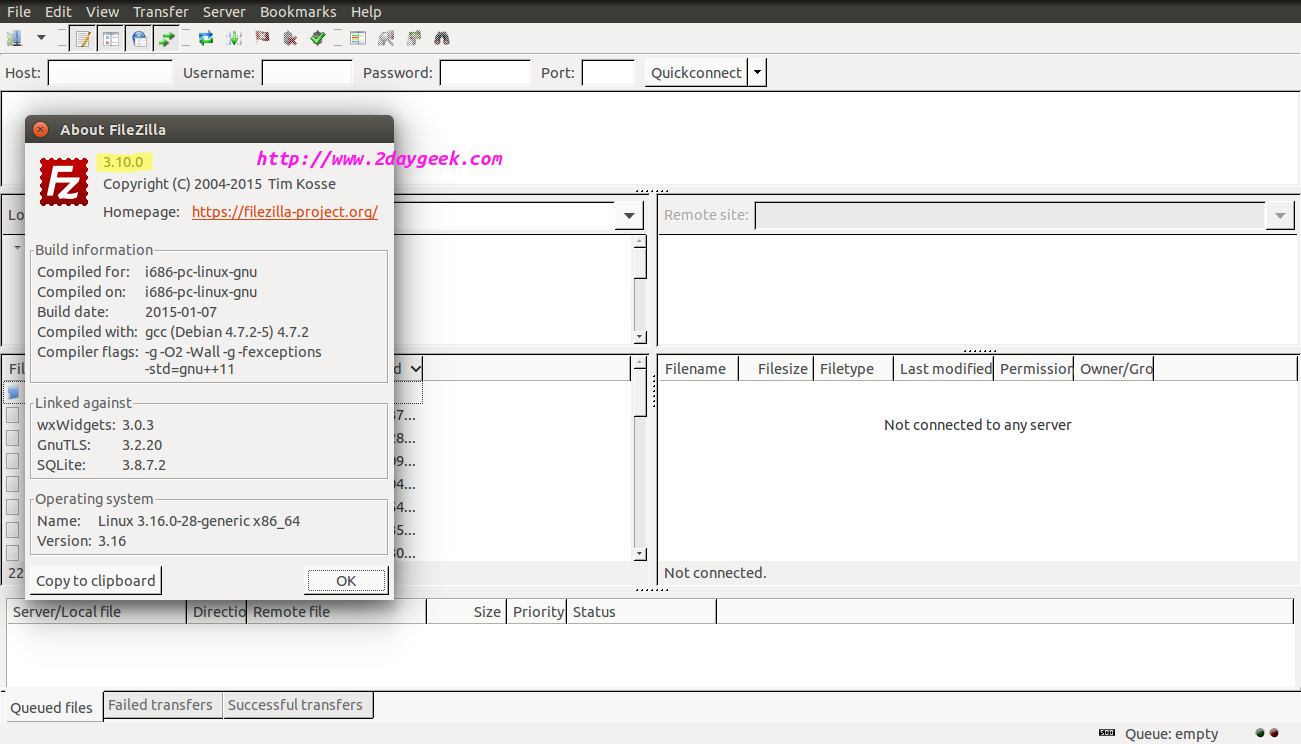Image resolution: width=1301 pixels, height=744 pixels.
Task: Collapse the local directory tree root node
Action: [17, 247]
